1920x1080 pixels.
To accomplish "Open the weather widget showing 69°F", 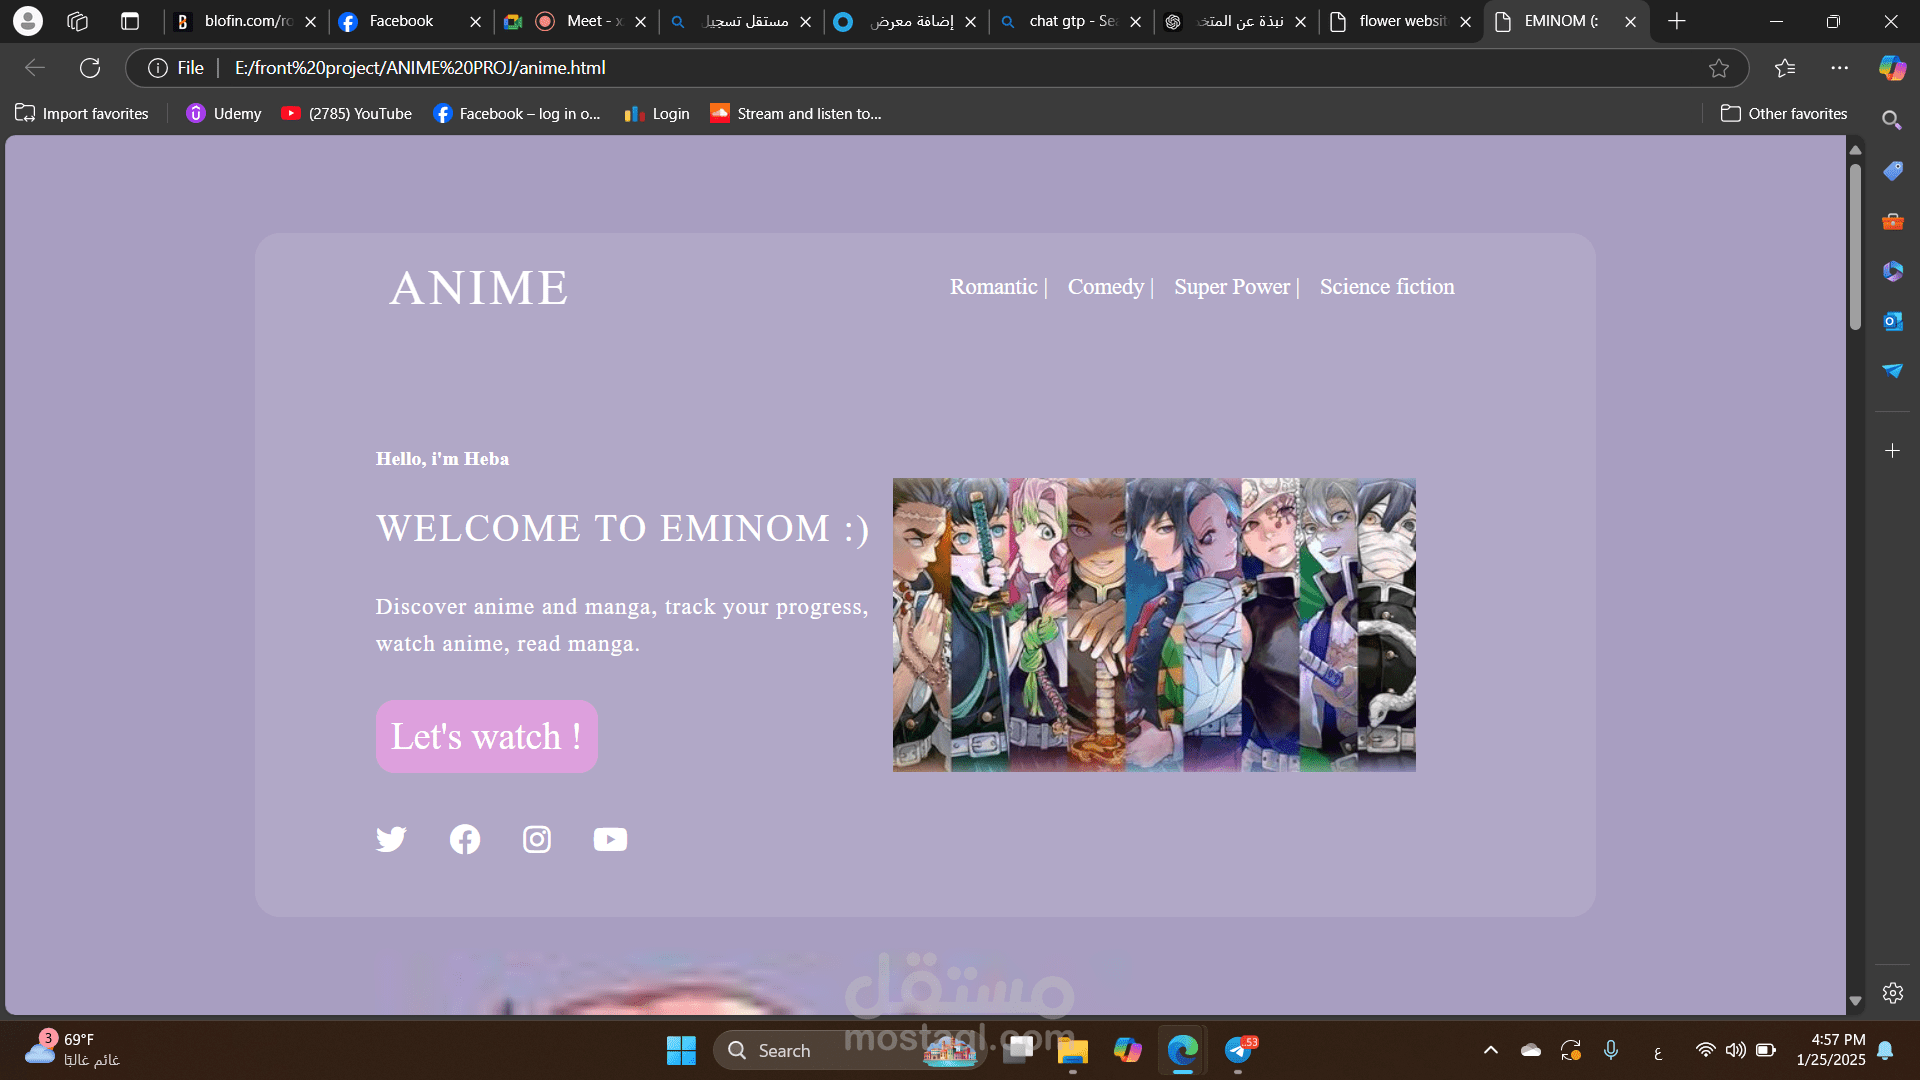I will pyautogui.click(x=72, y=1051).
